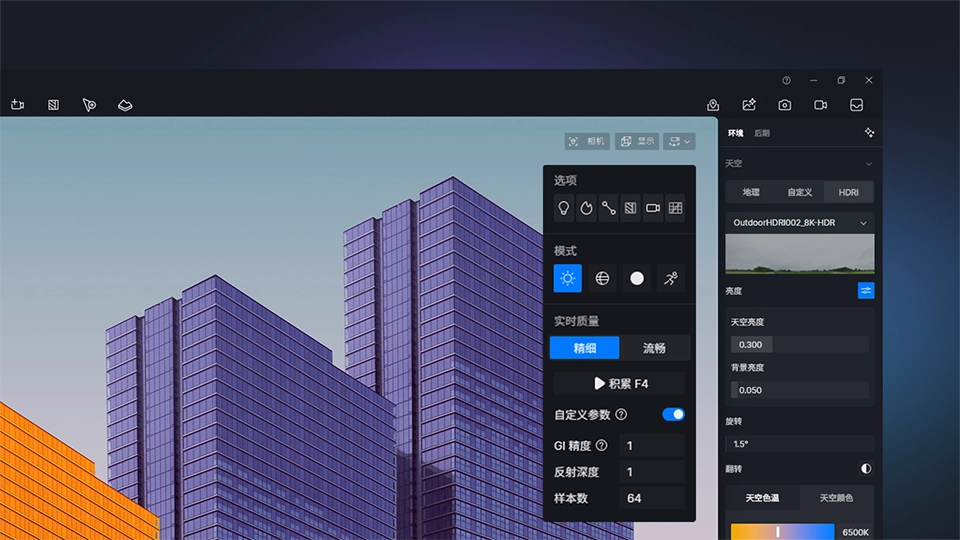
Task: Click the light bulb option icon
Action: 564,208
